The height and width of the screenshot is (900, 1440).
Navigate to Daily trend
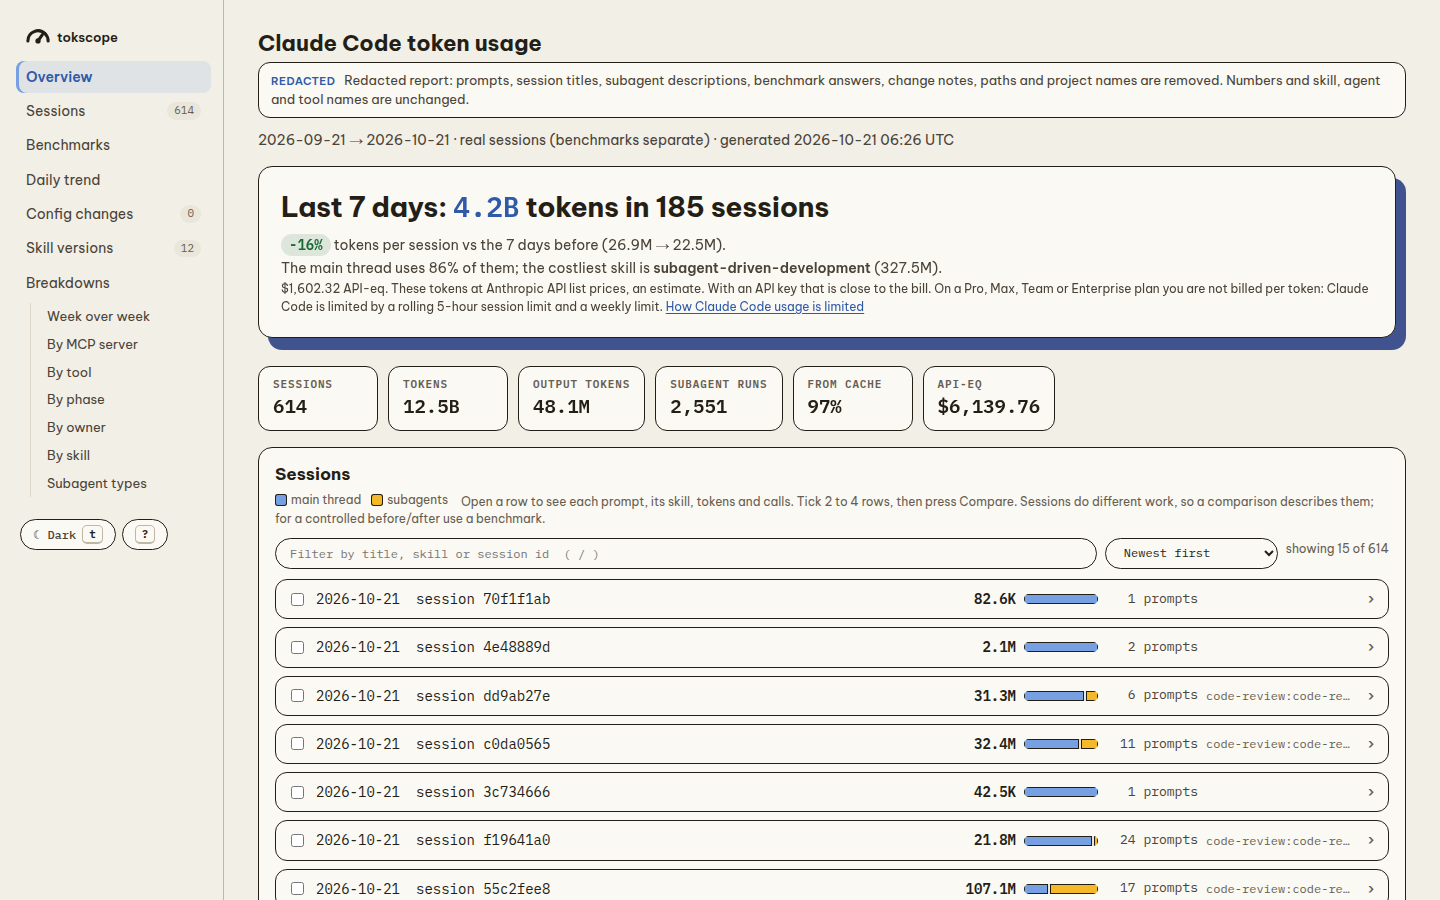pyautogui.click(x=113, y=180)
